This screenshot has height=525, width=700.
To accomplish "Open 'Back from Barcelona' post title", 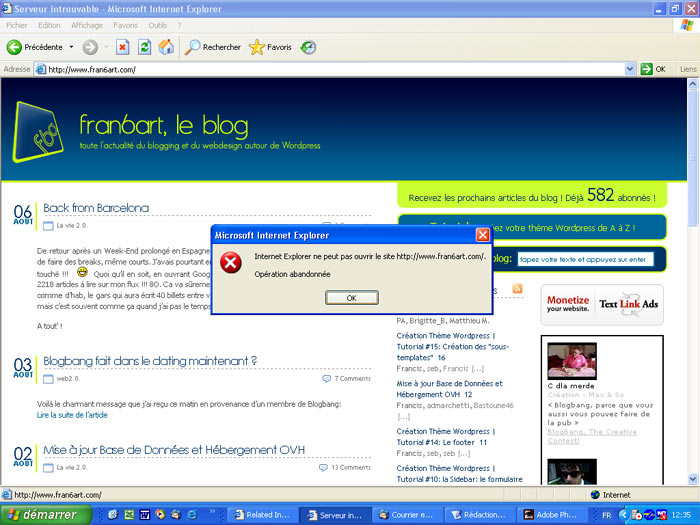I will click(x=96, y=208).
